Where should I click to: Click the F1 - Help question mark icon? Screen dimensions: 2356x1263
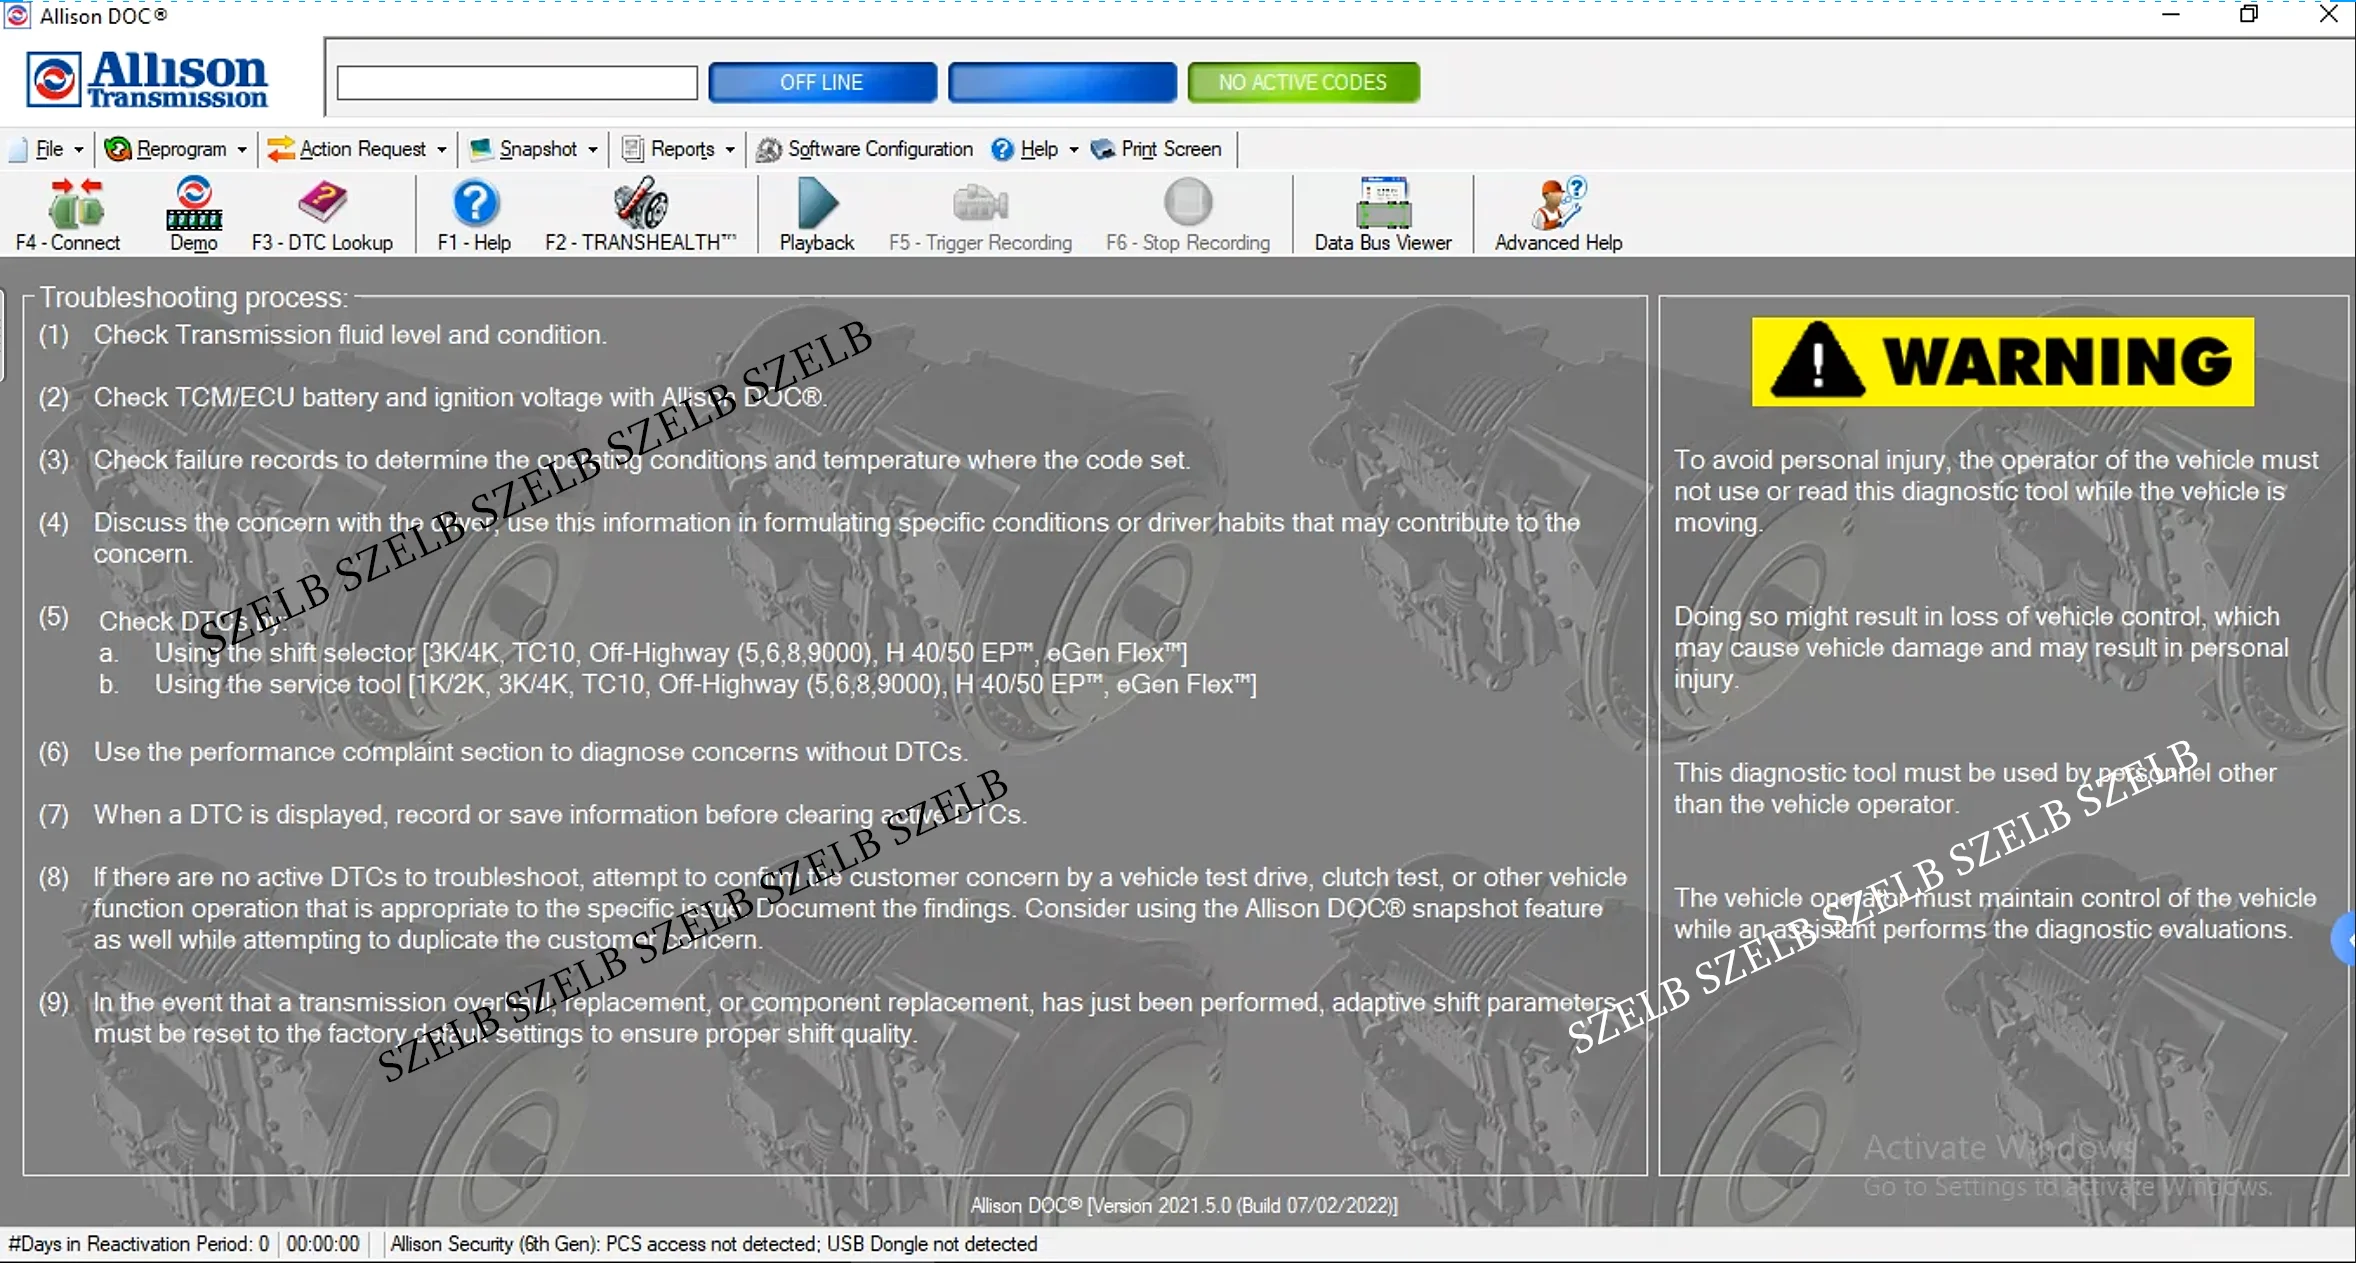[475, 203]
